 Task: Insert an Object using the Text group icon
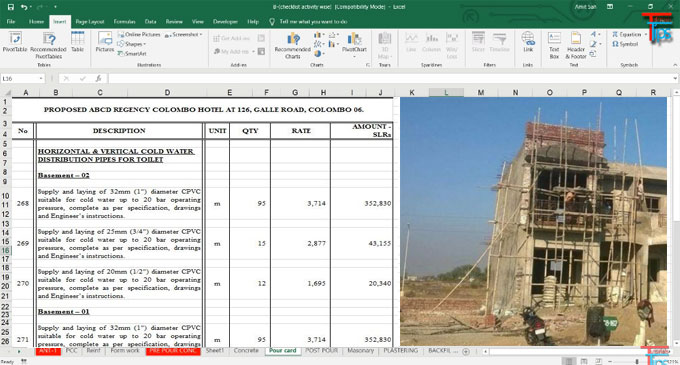[593, 54]
